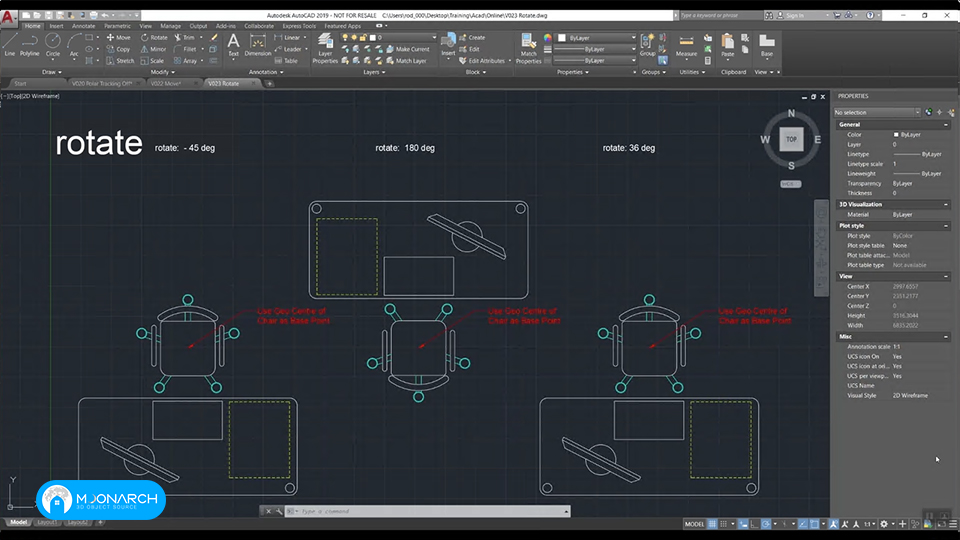This screenshot has height=540, width=960.
Task: Toggle dynamic input in status bar
Action: click(743, 524)
